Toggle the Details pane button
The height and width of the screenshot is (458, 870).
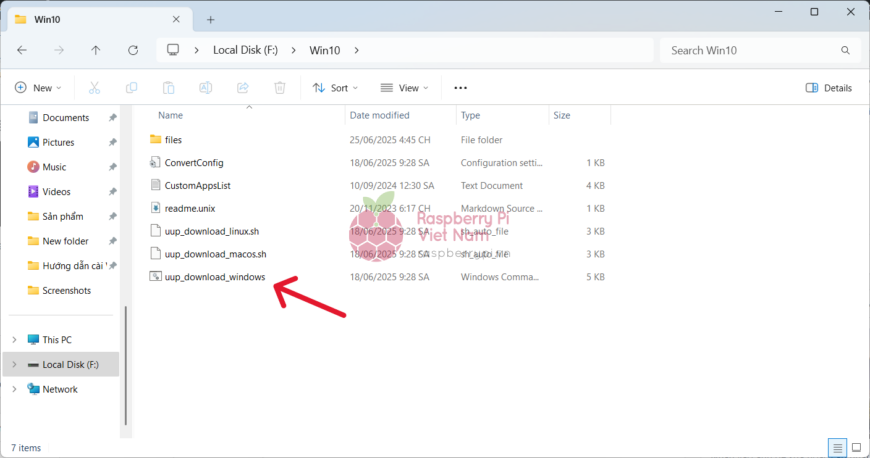pyautogui.click(x=829, y=88)
